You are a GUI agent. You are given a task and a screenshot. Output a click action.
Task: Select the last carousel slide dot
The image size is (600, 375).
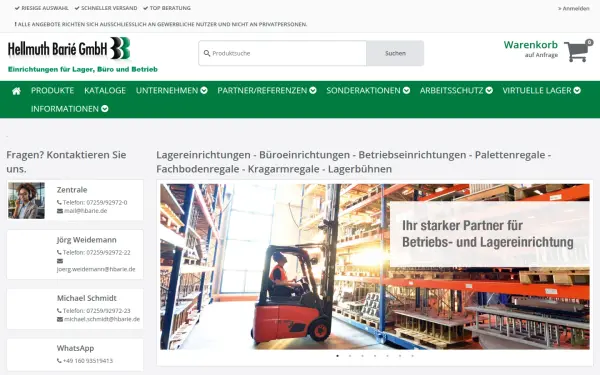(x=412, y=356)
